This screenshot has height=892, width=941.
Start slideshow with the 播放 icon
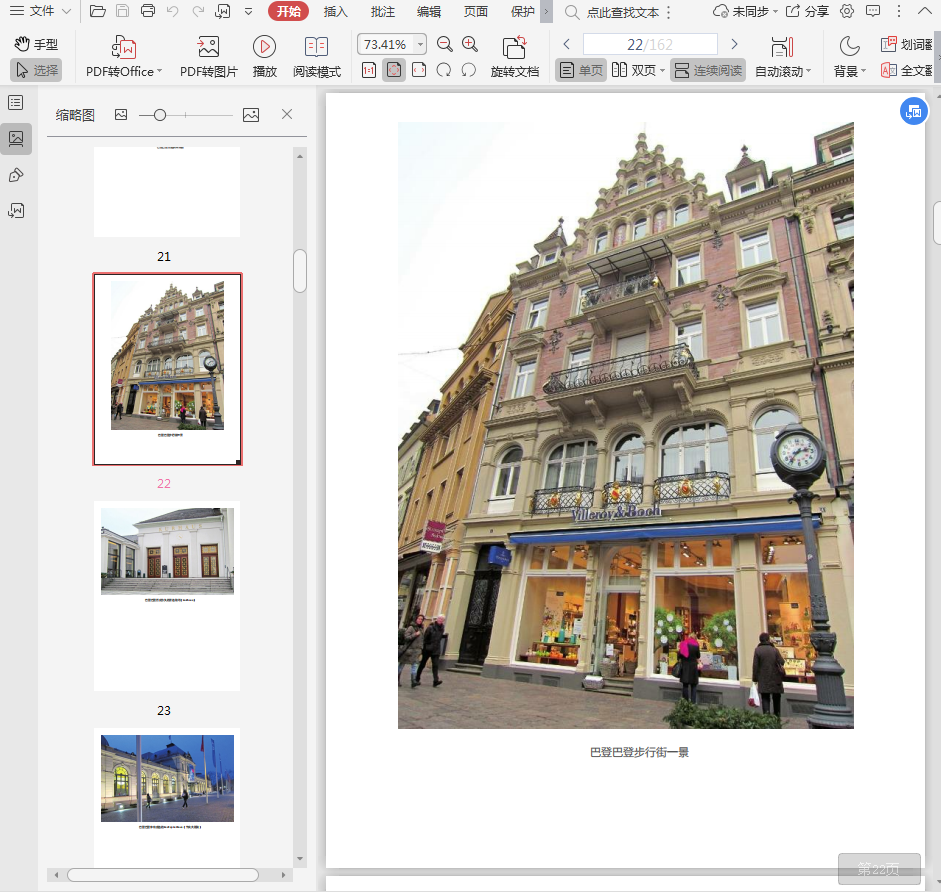[x=264, y=47]
